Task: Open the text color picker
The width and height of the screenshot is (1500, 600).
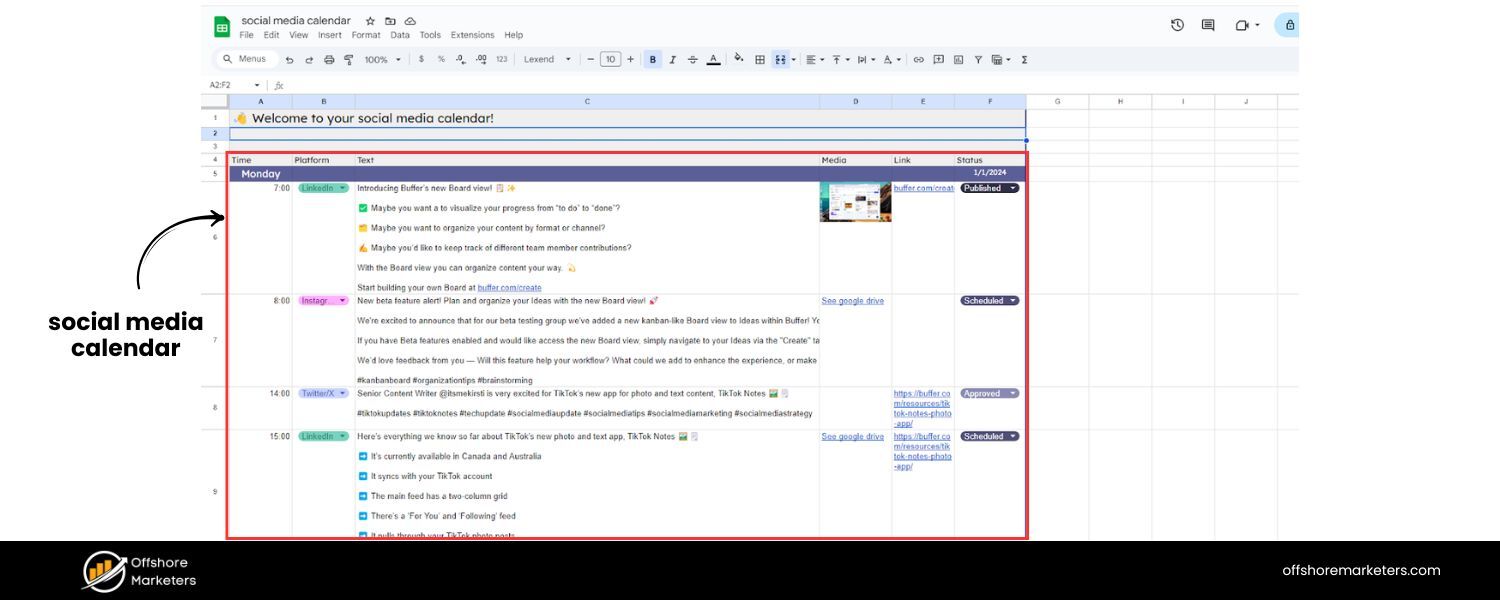Action: click(713, 59)
